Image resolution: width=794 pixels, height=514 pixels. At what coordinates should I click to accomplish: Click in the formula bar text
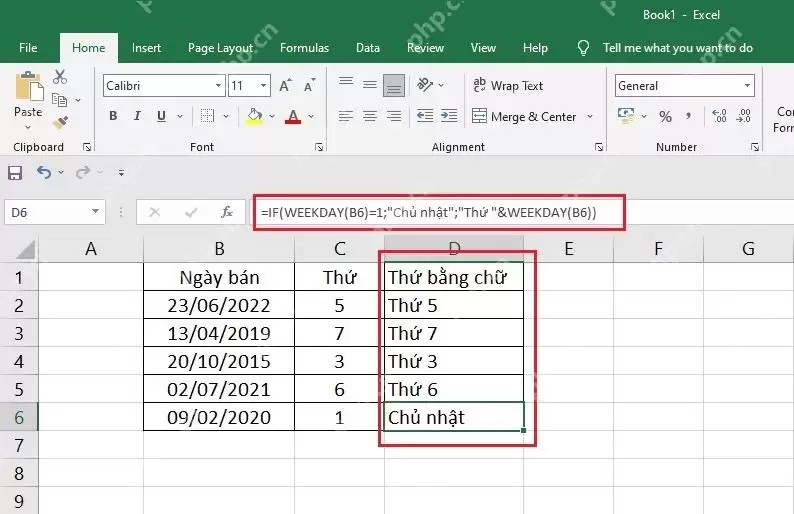(x=428, y=212)
